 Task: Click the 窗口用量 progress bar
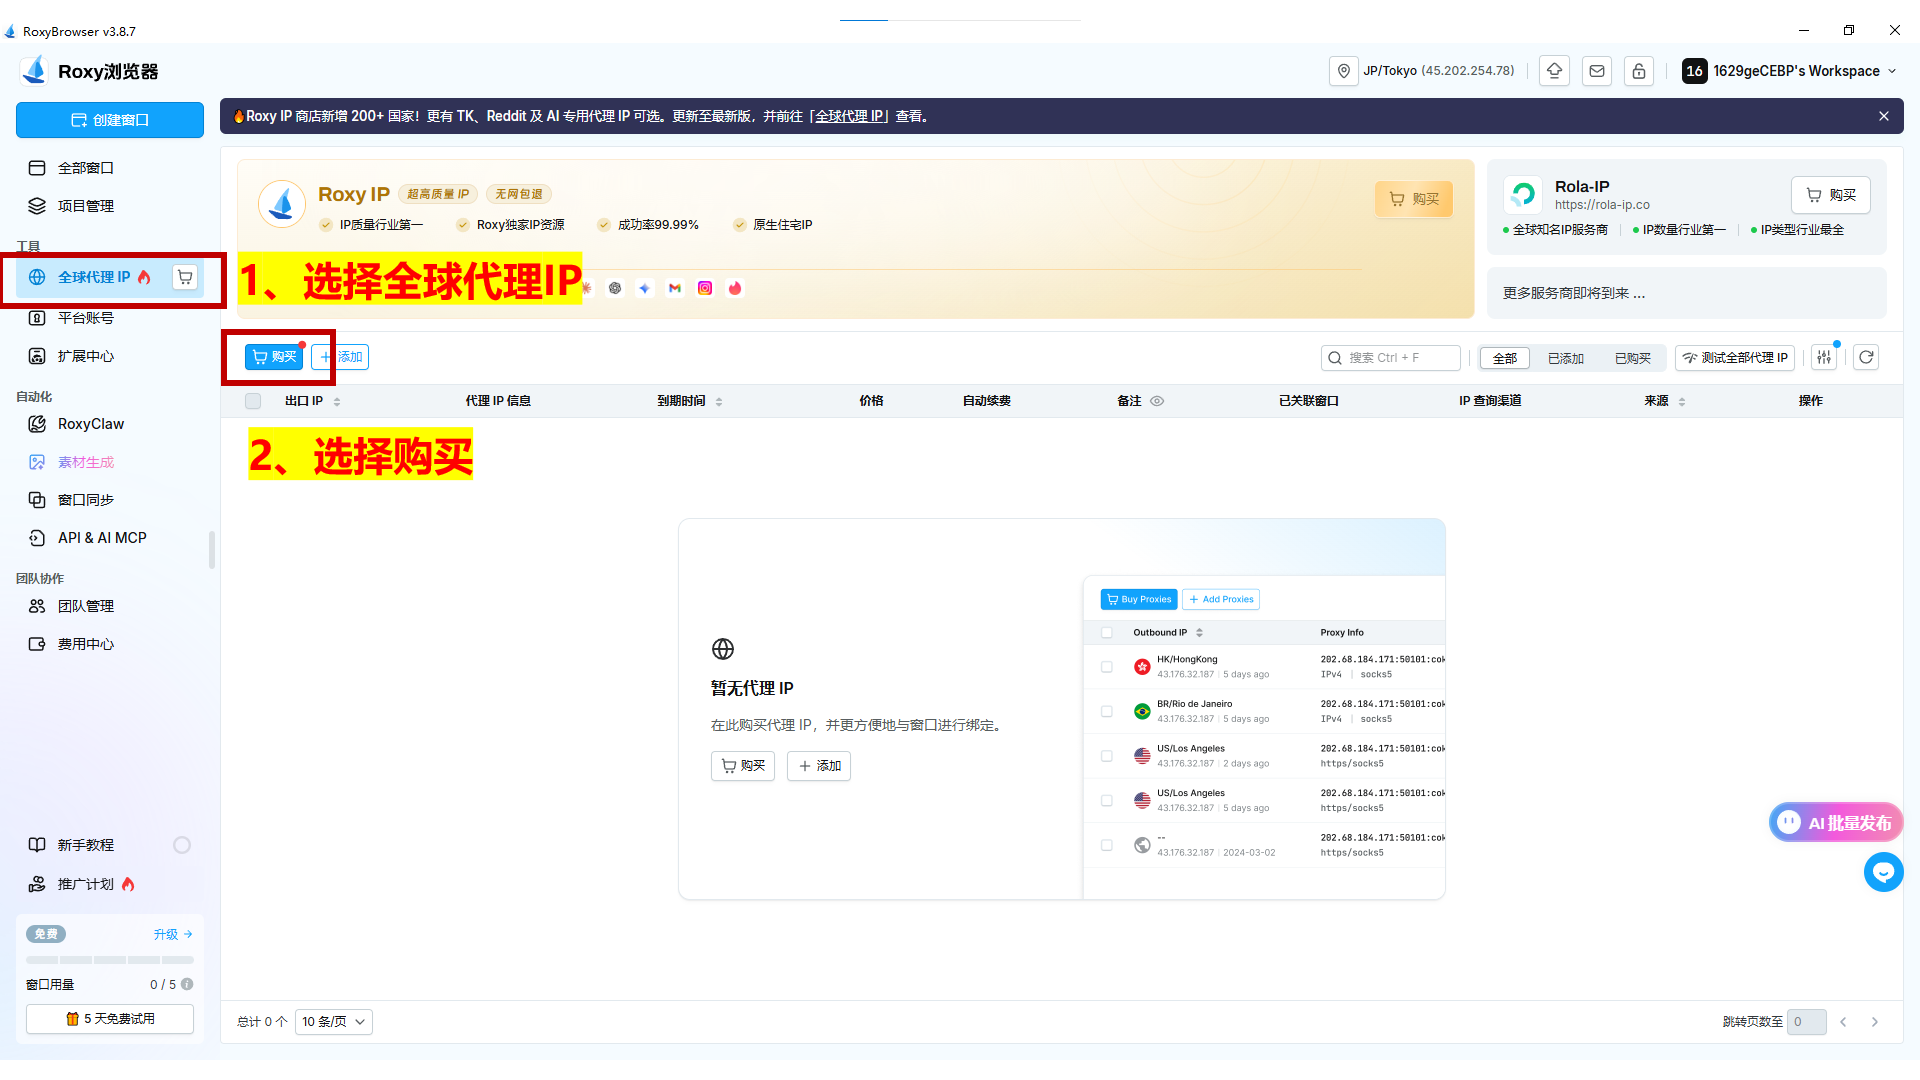click(x=110, y=960)
